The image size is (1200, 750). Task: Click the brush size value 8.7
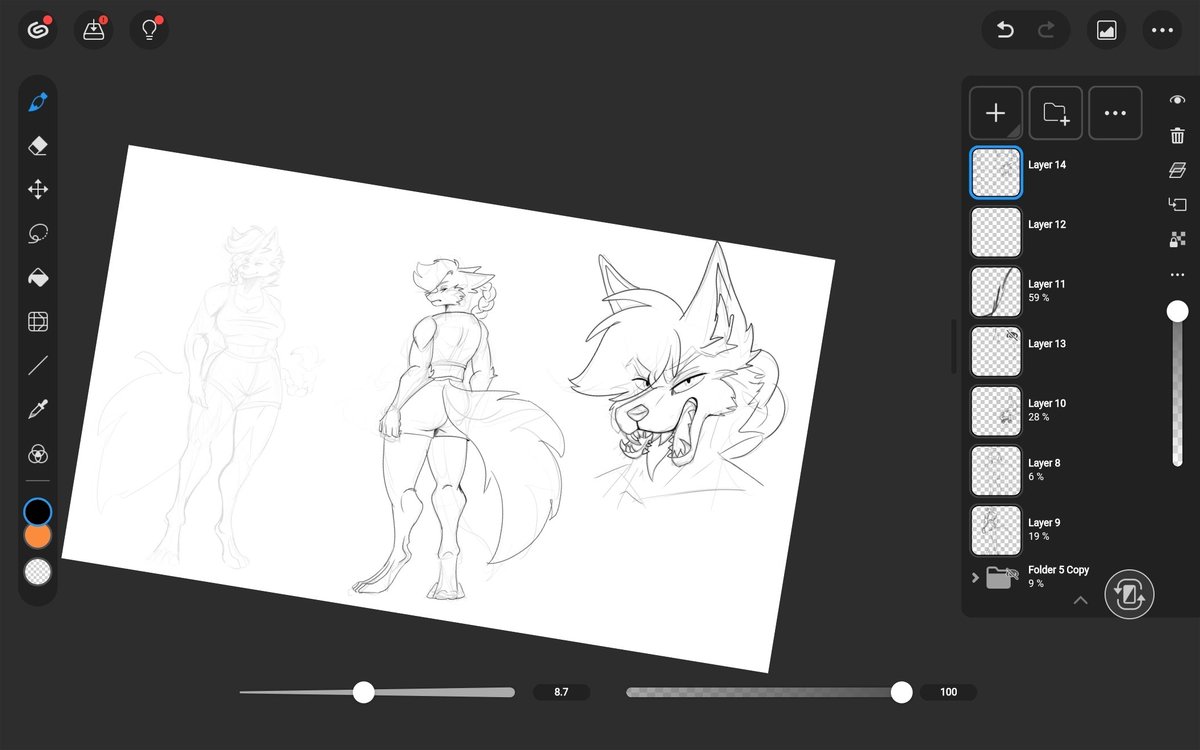click(x=561, y=692)
